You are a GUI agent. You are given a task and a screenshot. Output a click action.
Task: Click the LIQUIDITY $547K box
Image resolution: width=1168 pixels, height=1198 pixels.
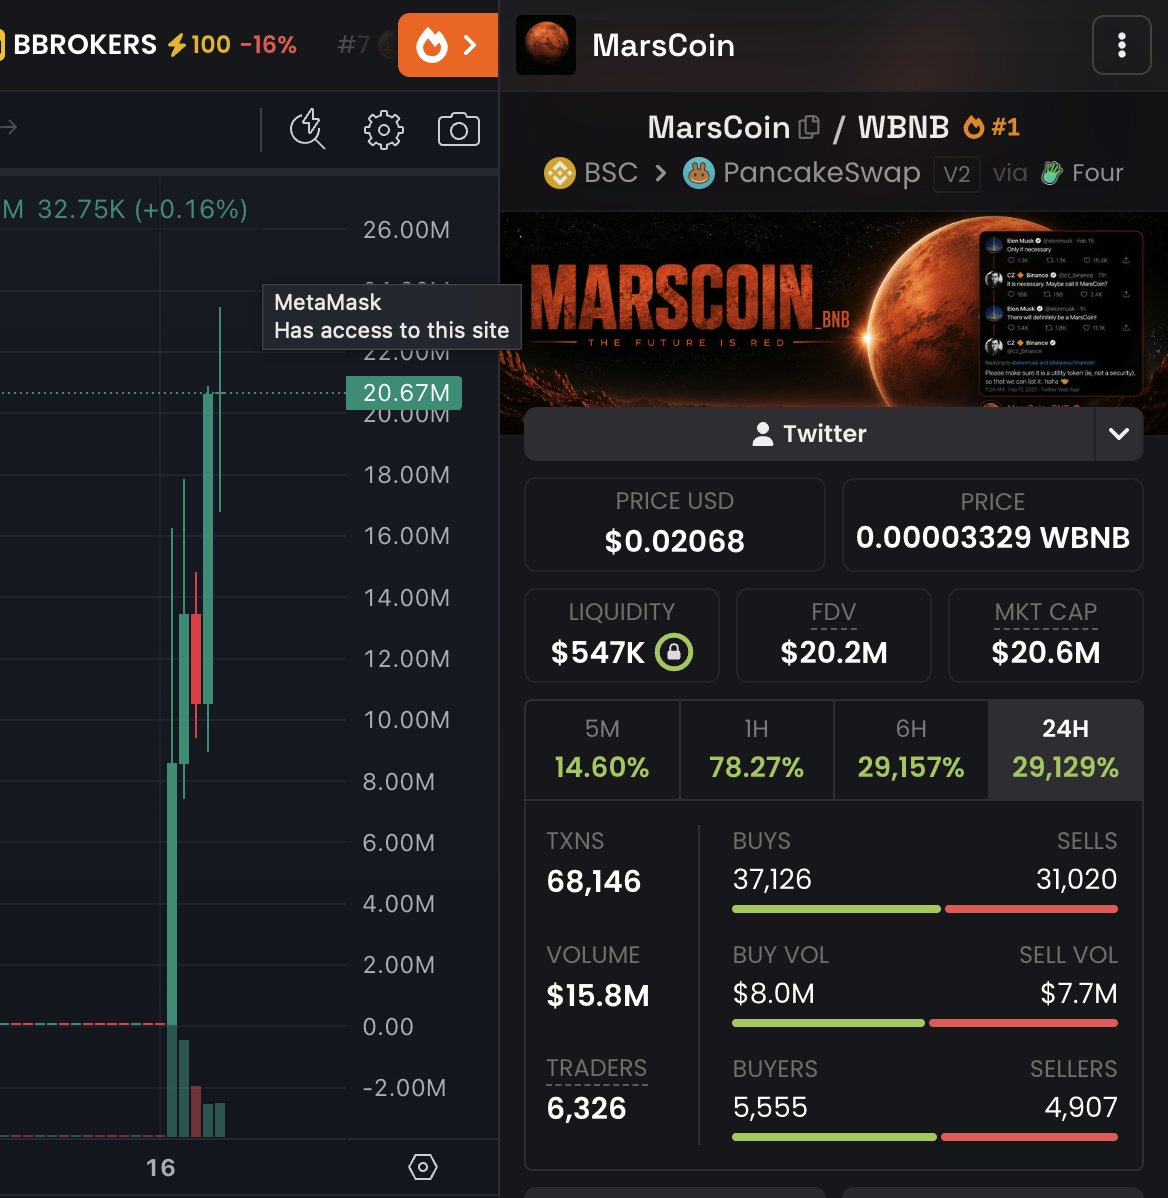click(x=622, y=635)
